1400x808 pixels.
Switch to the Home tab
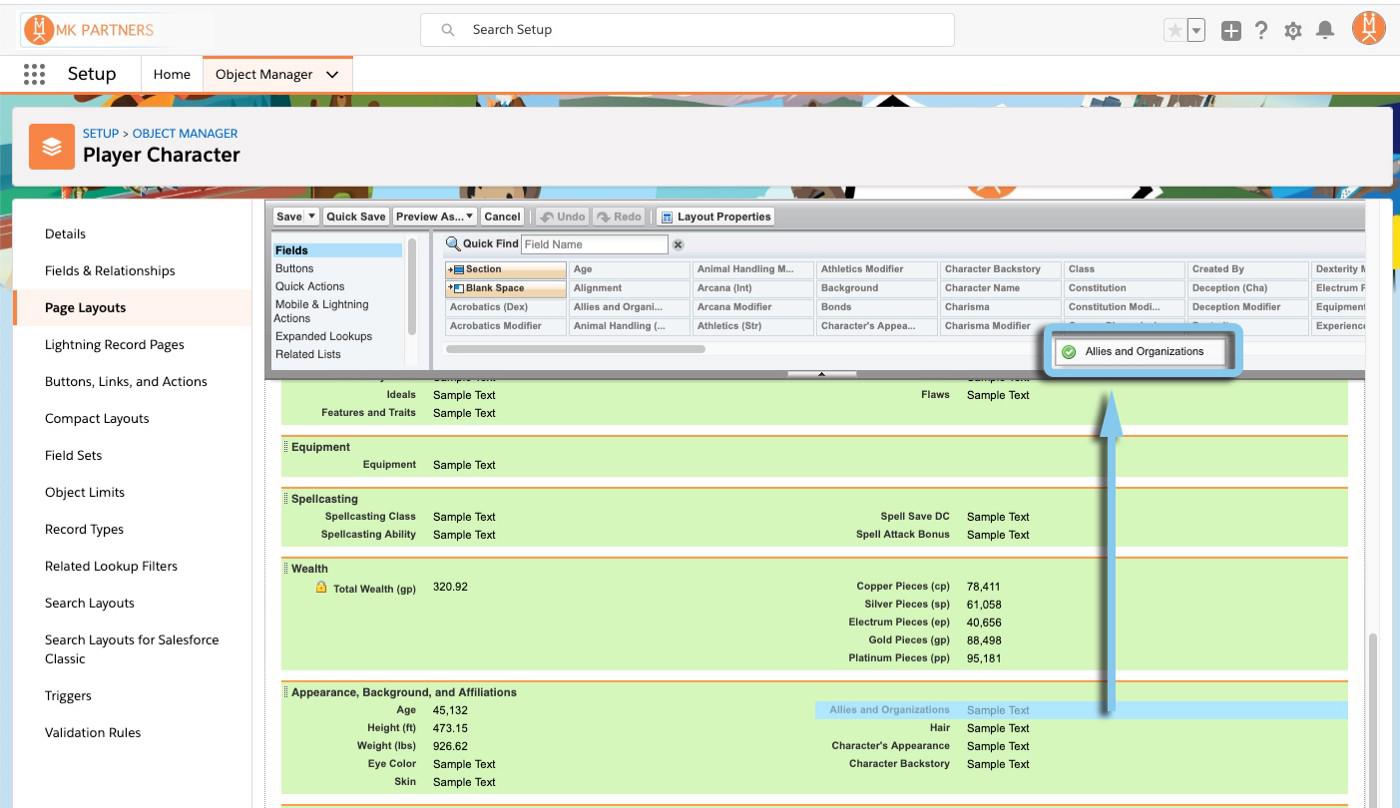[x=172, y=75]
